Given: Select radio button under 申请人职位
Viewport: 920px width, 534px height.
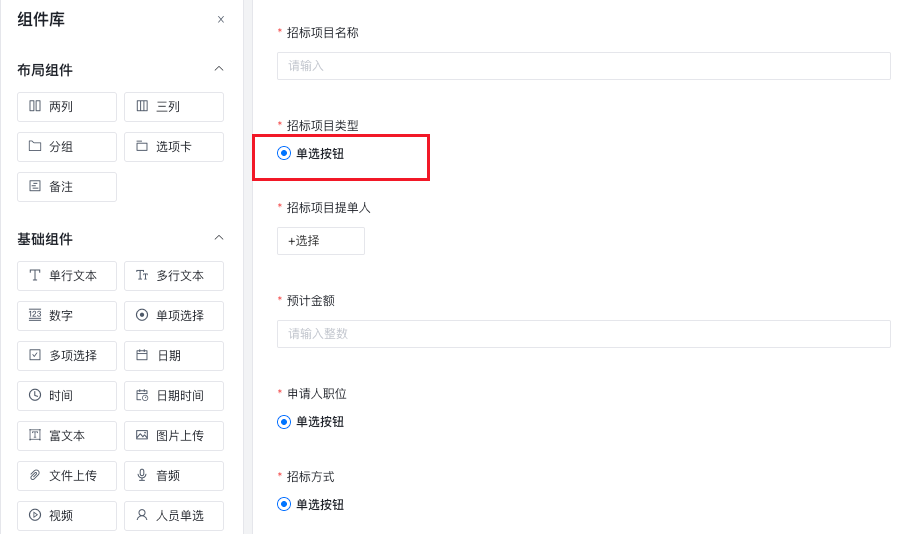Looking at the screenshot, I should [284, 422].
